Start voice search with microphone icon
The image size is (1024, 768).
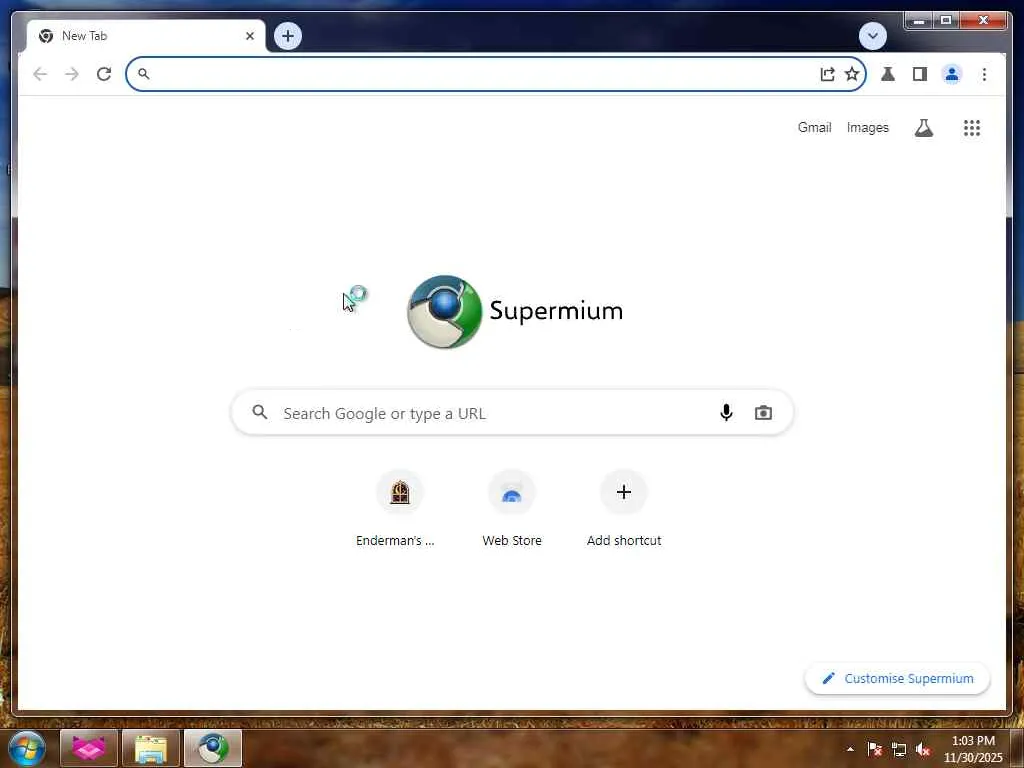(x=726, y=413)
